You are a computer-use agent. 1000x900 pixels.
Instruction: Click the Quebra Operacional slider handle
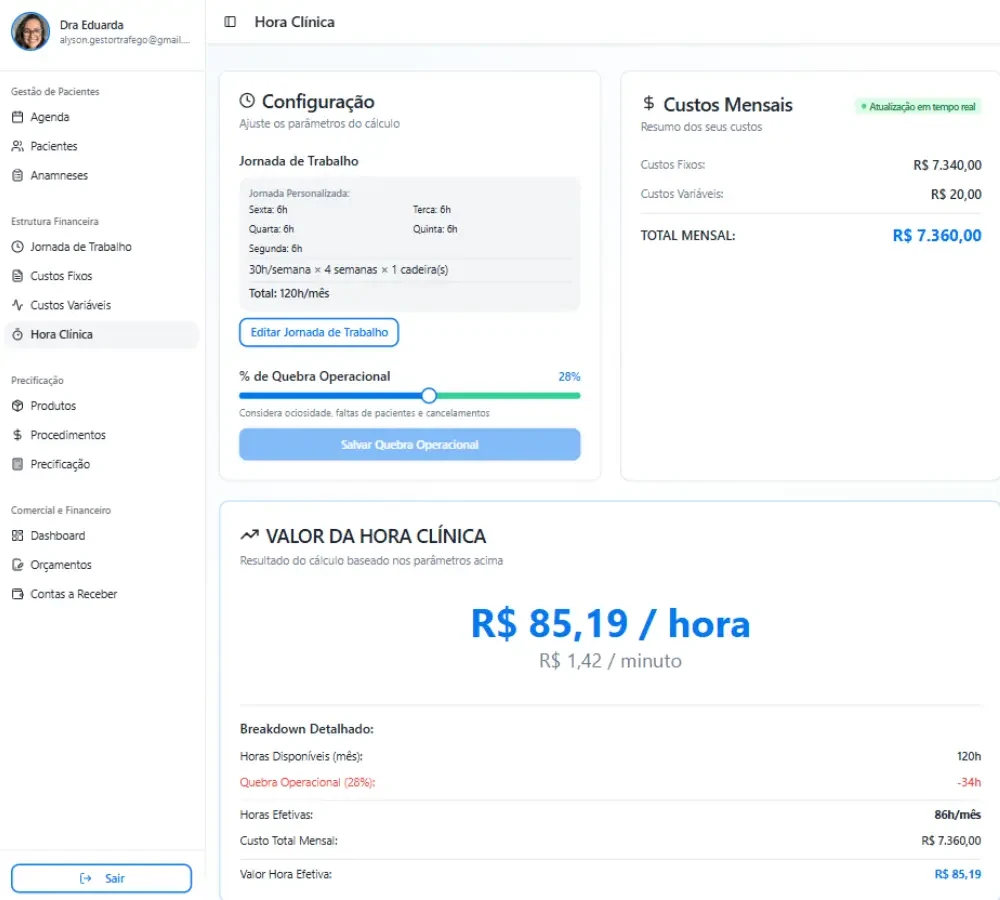pyautogui.click(x=429, y=395)
